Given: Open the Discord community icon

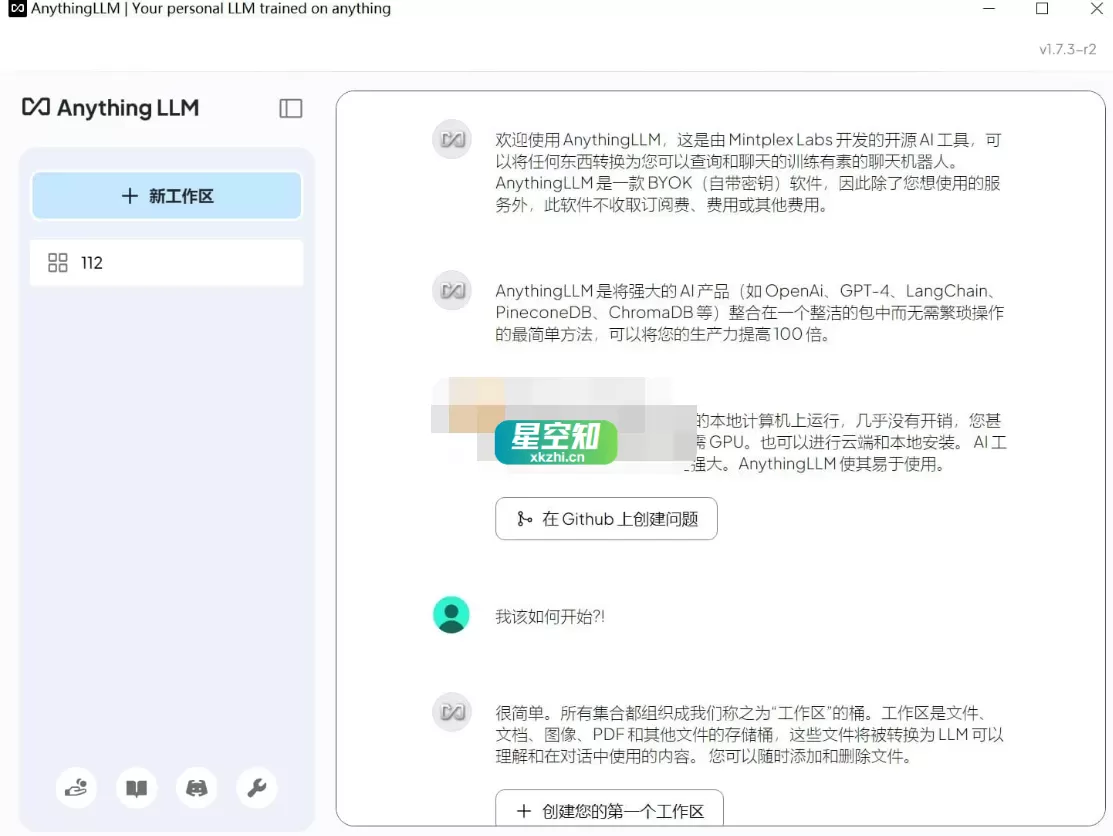Looking at the screenshot, I should tap(196, 788).
